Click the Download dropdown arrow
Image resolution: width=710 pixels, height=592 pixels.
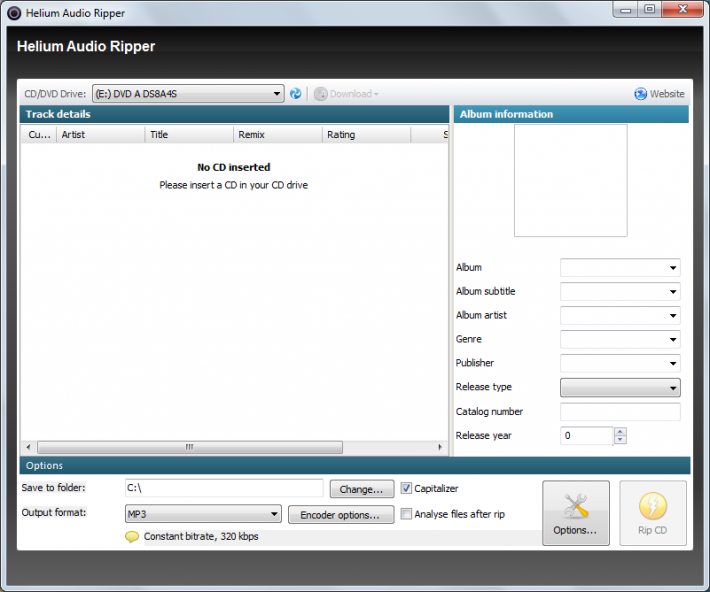pyautogui.click(x=376, y=94)
